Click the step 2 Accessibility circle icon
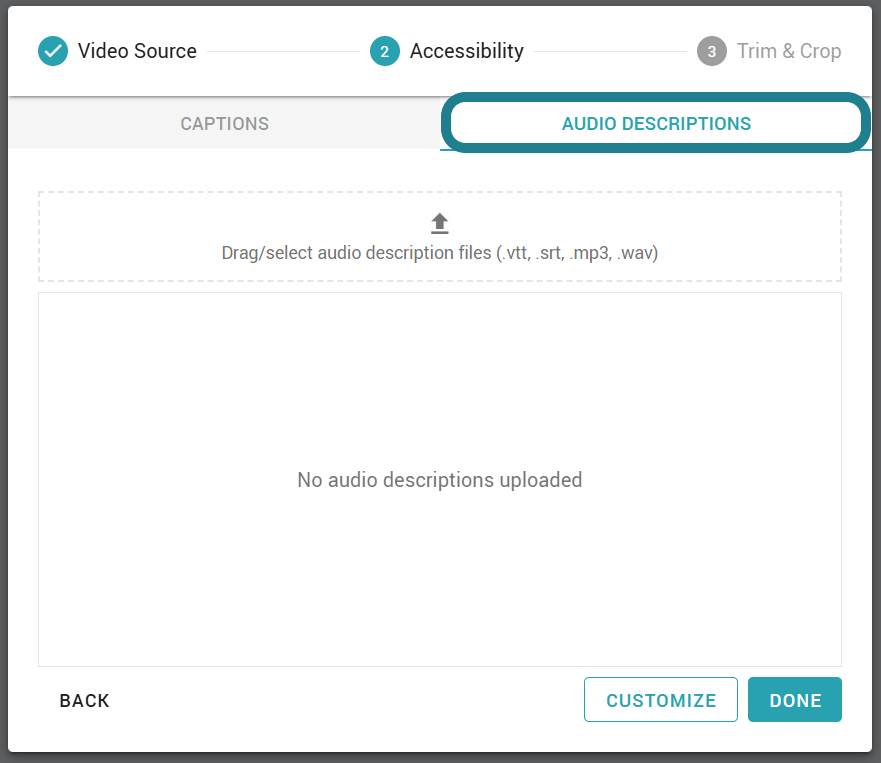The width and height of the screenshot is (881, 763). [385, 51]
